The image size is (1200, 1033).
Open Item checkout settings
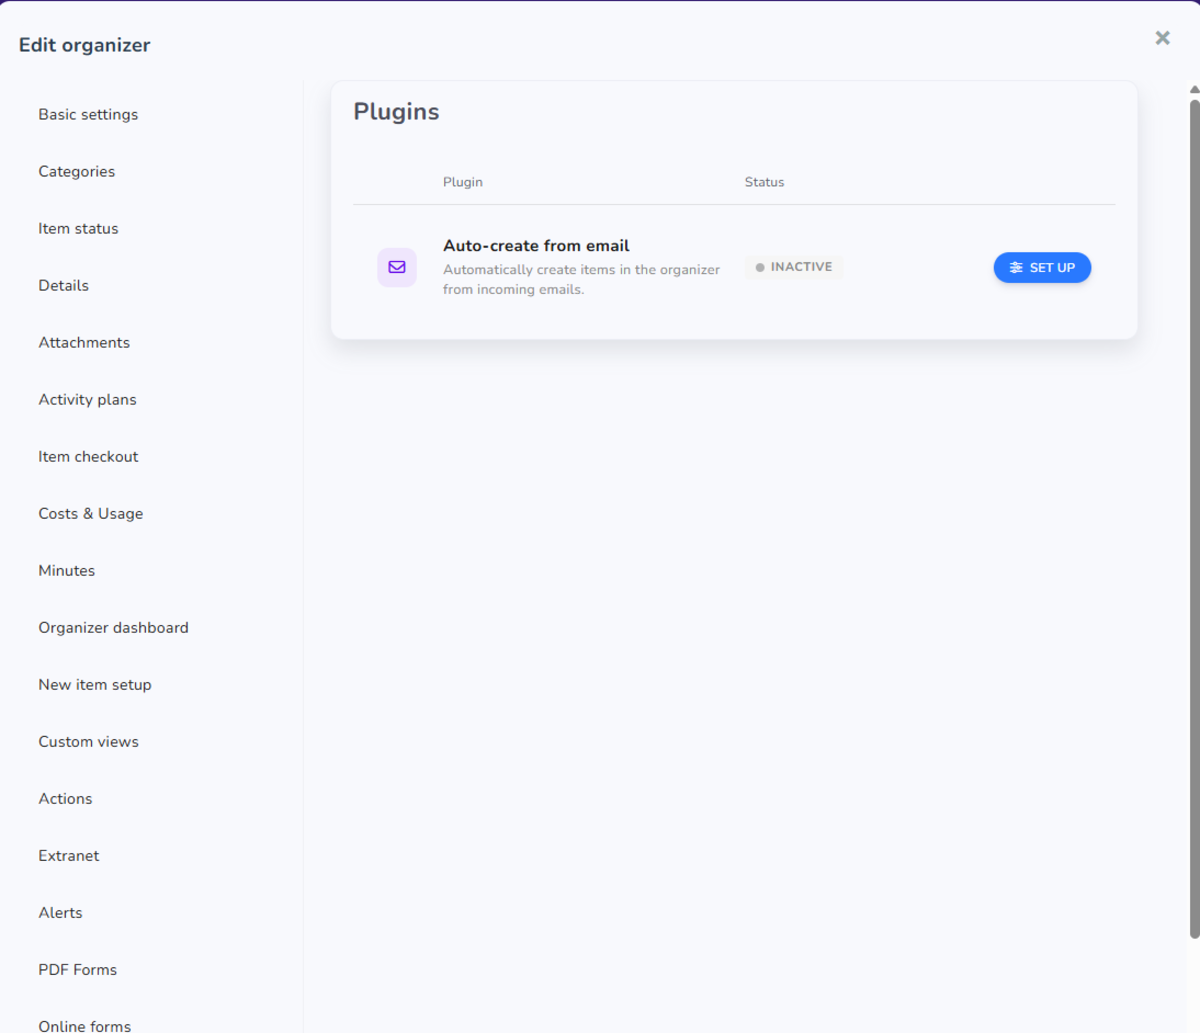88,456
